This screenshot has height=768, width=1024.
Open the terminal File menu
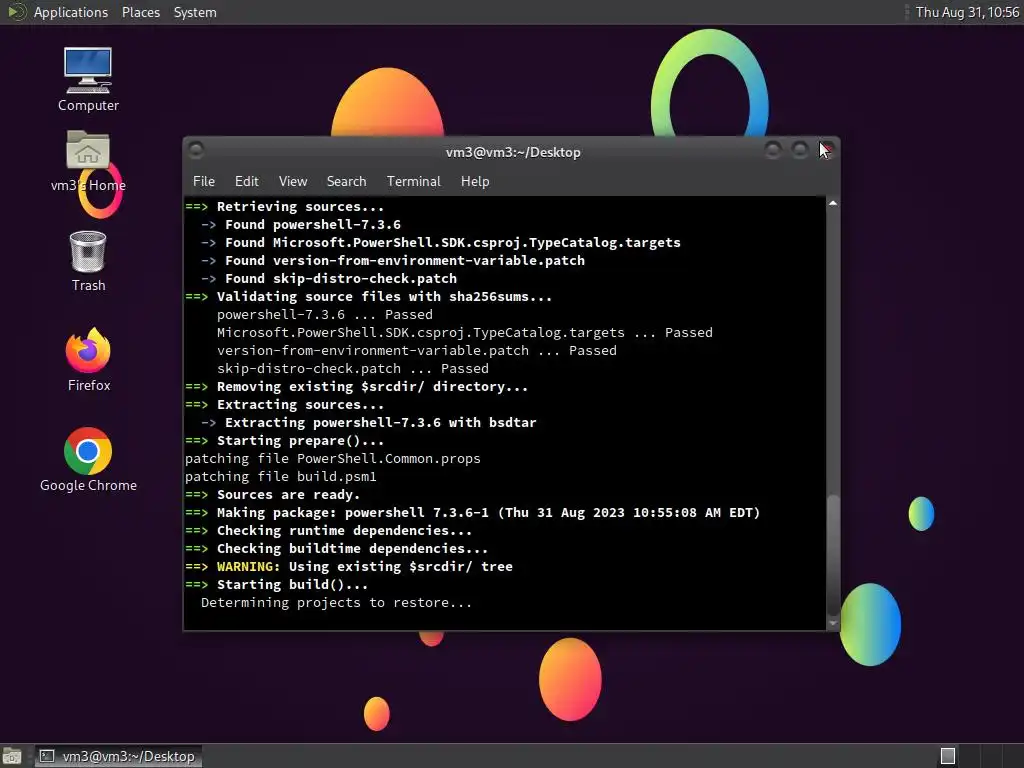click(204, 182)
